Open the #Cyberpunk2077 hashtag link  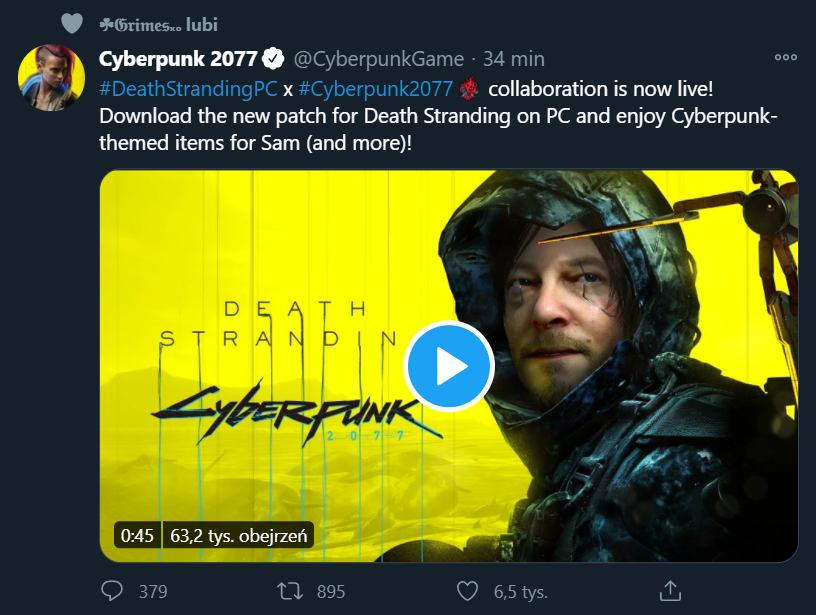click(x=376, y=88)
